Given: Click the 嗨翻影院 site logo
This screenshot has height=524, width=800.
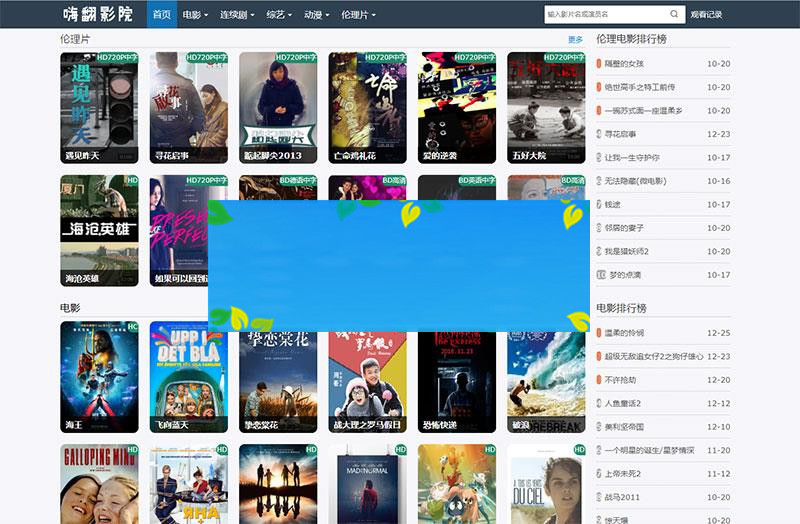Looking at the screenshot, I should [97, 15].
